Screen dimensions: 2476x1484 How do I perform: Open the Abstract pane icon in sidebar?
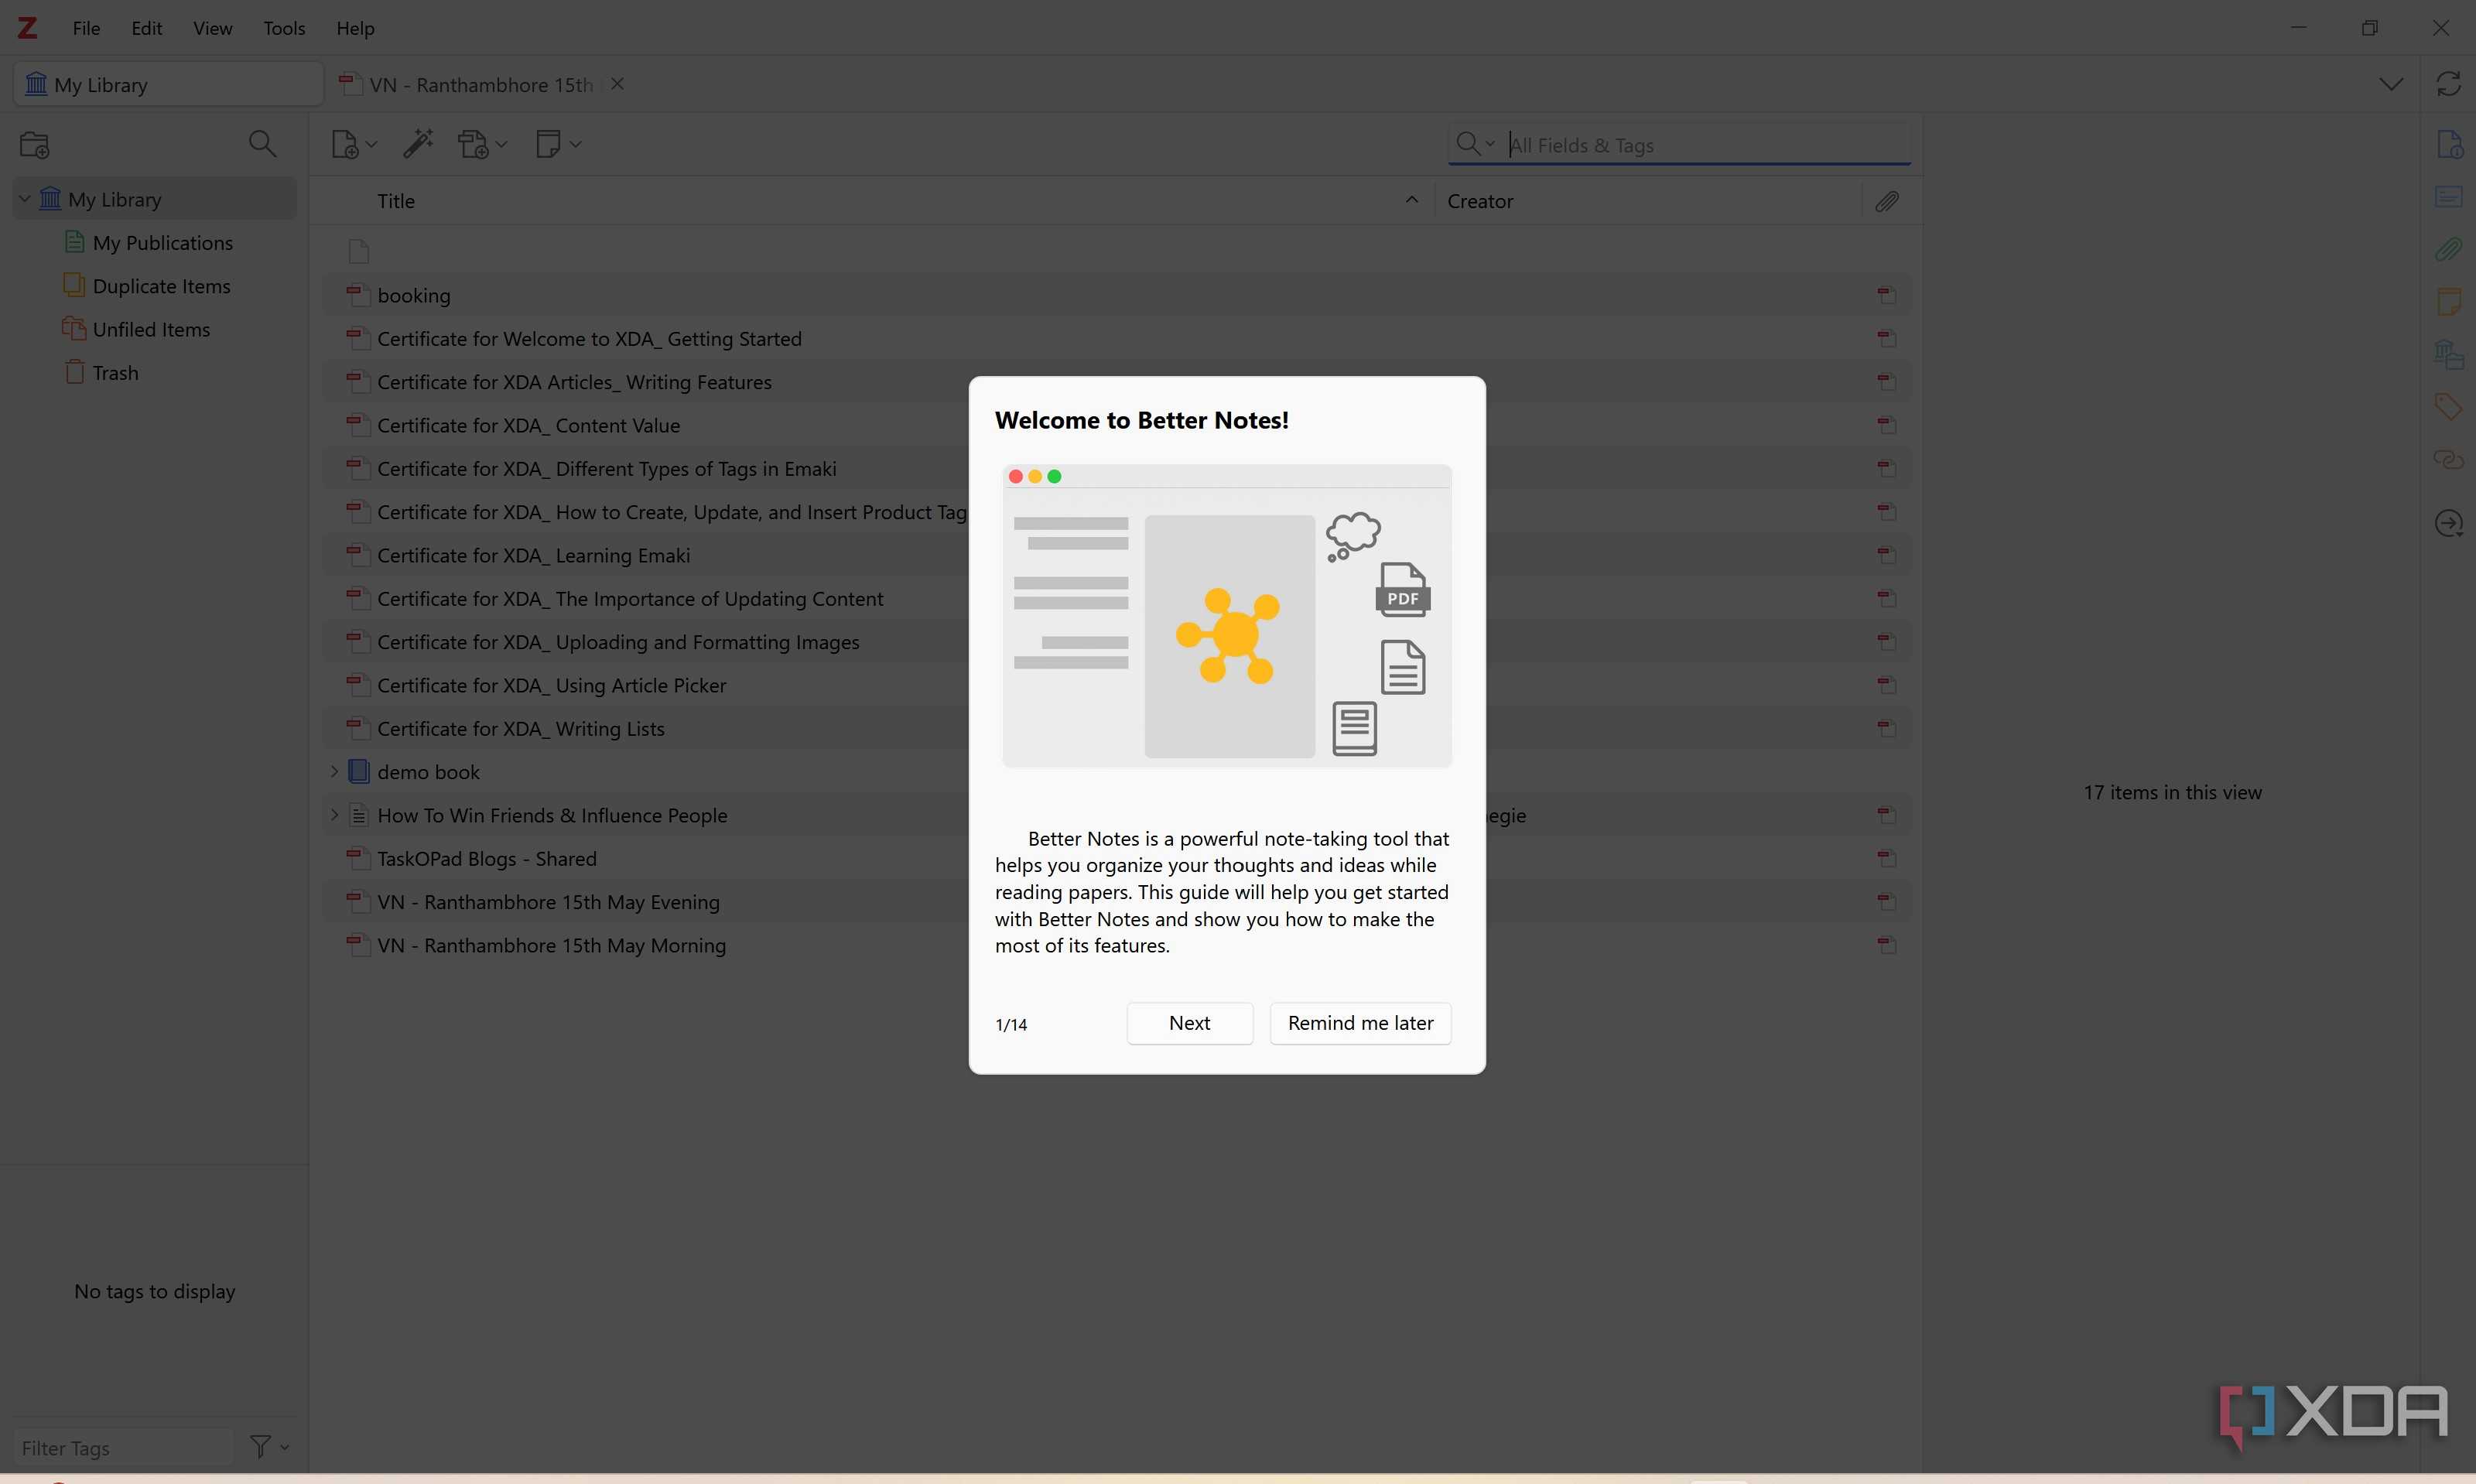(x=2448, y=197)
